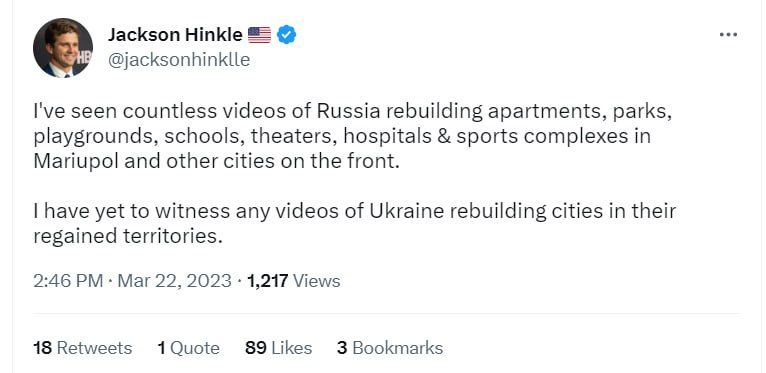Screen dimensions: 766x373
Task: Click the 3 Bookmarks count
Action: [390, 348]
